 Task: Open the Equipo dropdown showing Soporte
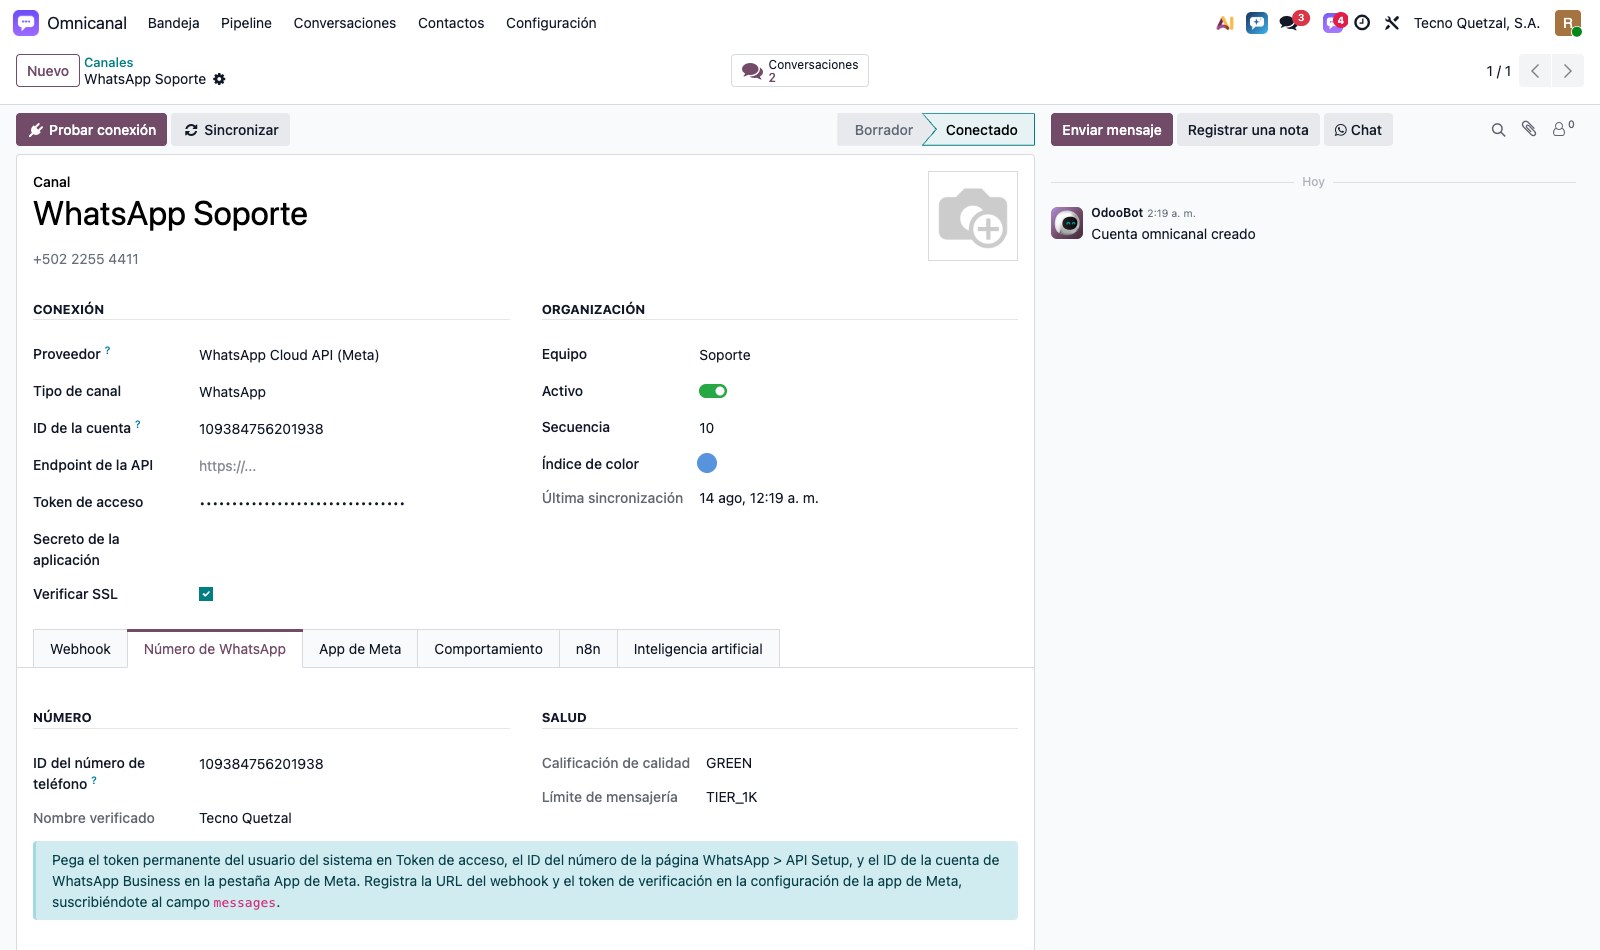coord(858,355)
